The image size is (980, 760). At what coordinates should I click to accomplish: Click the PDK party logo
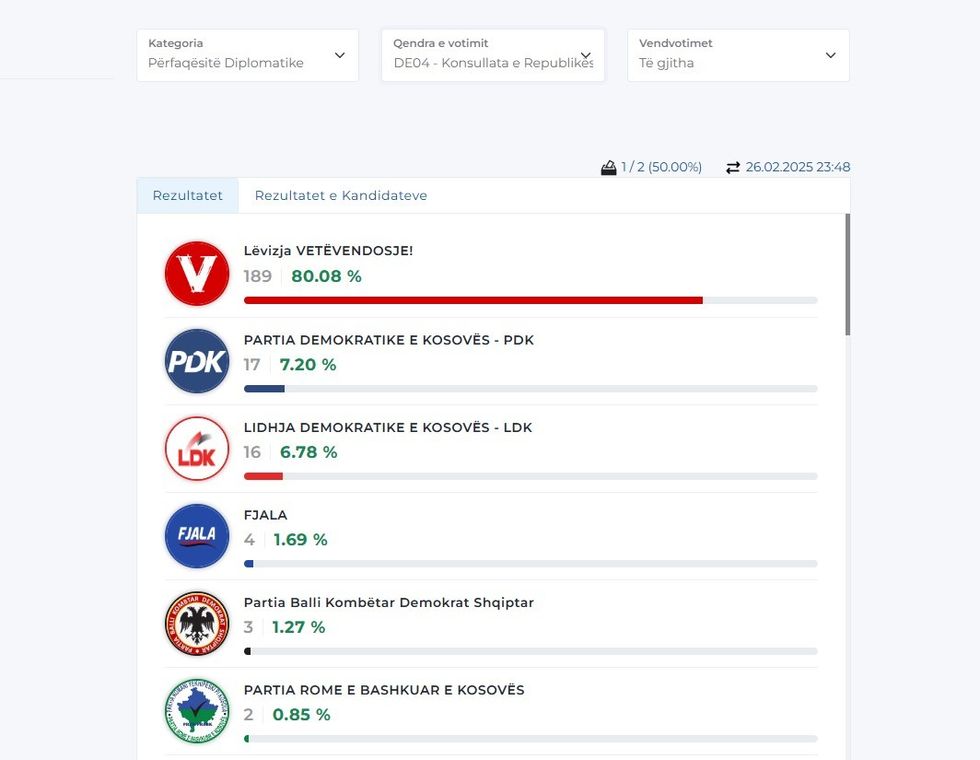pos(197,361)
